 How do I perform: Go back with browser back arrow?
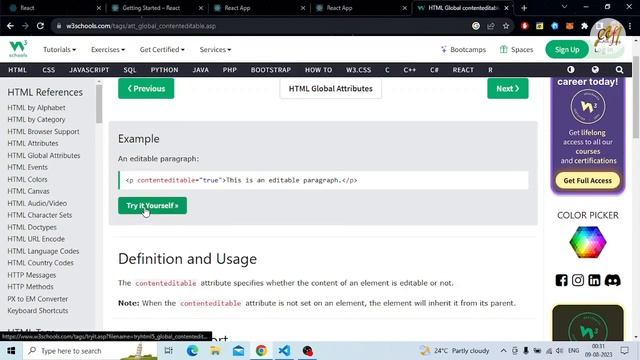[x=10, y=26]
